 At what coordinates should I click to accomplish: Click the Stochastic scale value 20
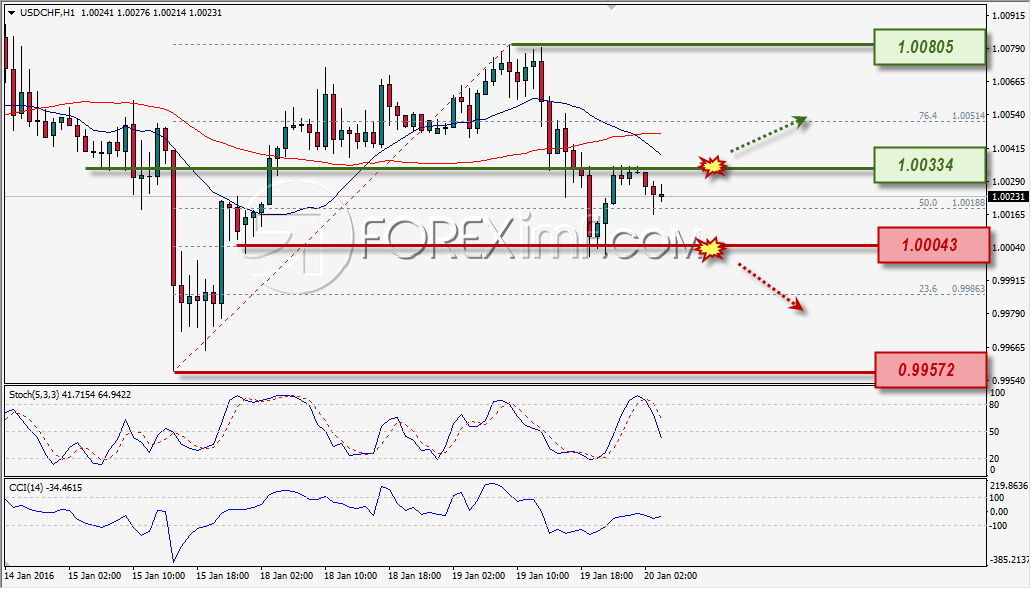pos(995,459)
